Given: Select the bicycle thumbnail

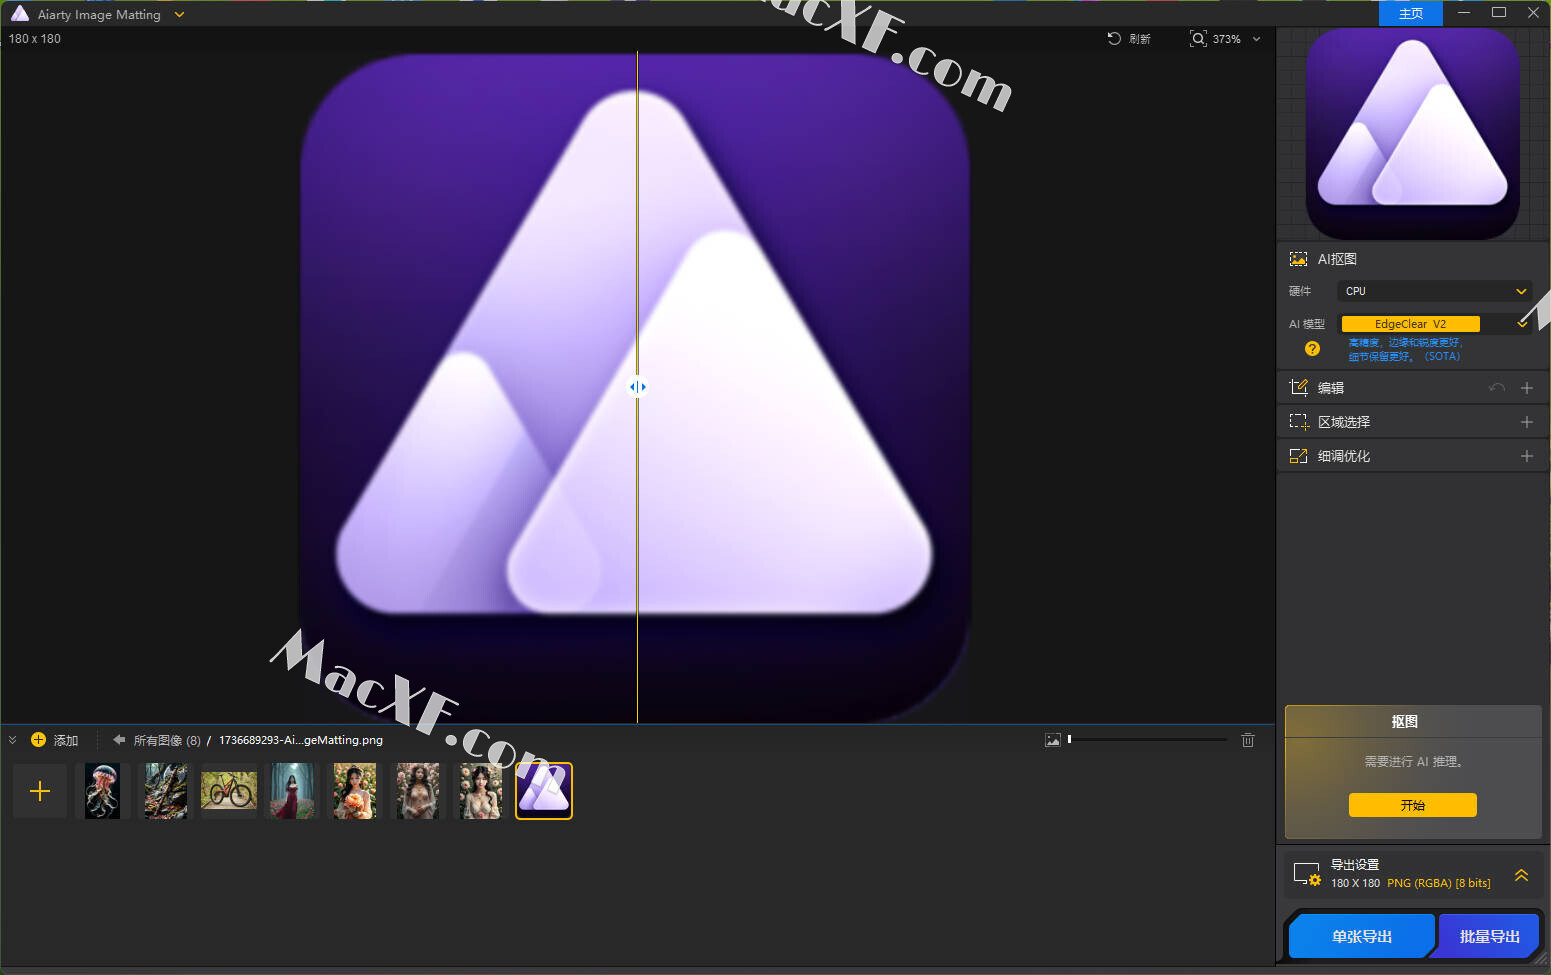Looking at the screenshot, I should [229, 791].
